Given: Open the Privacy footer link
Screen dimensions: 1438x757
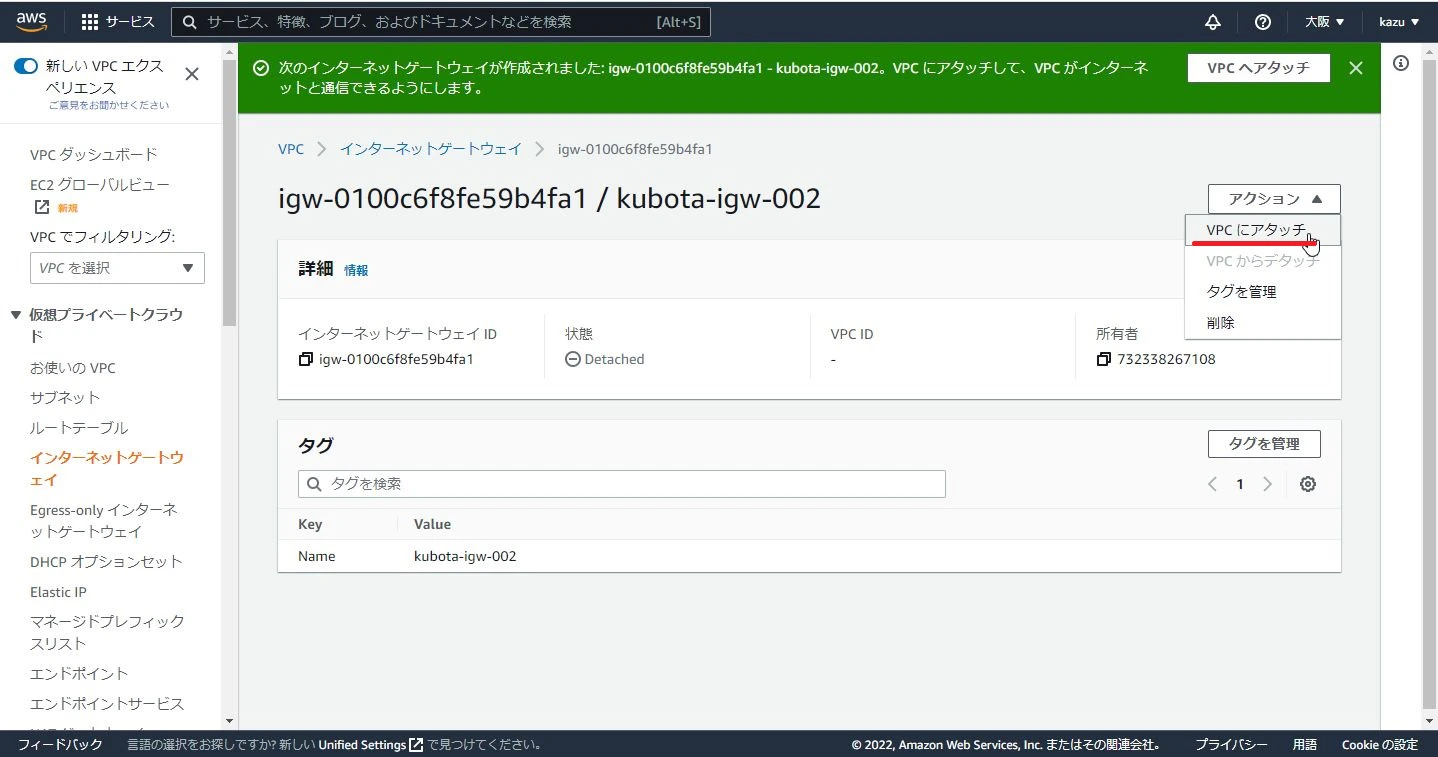Looking at the screenshot, I should point(1231,745).
